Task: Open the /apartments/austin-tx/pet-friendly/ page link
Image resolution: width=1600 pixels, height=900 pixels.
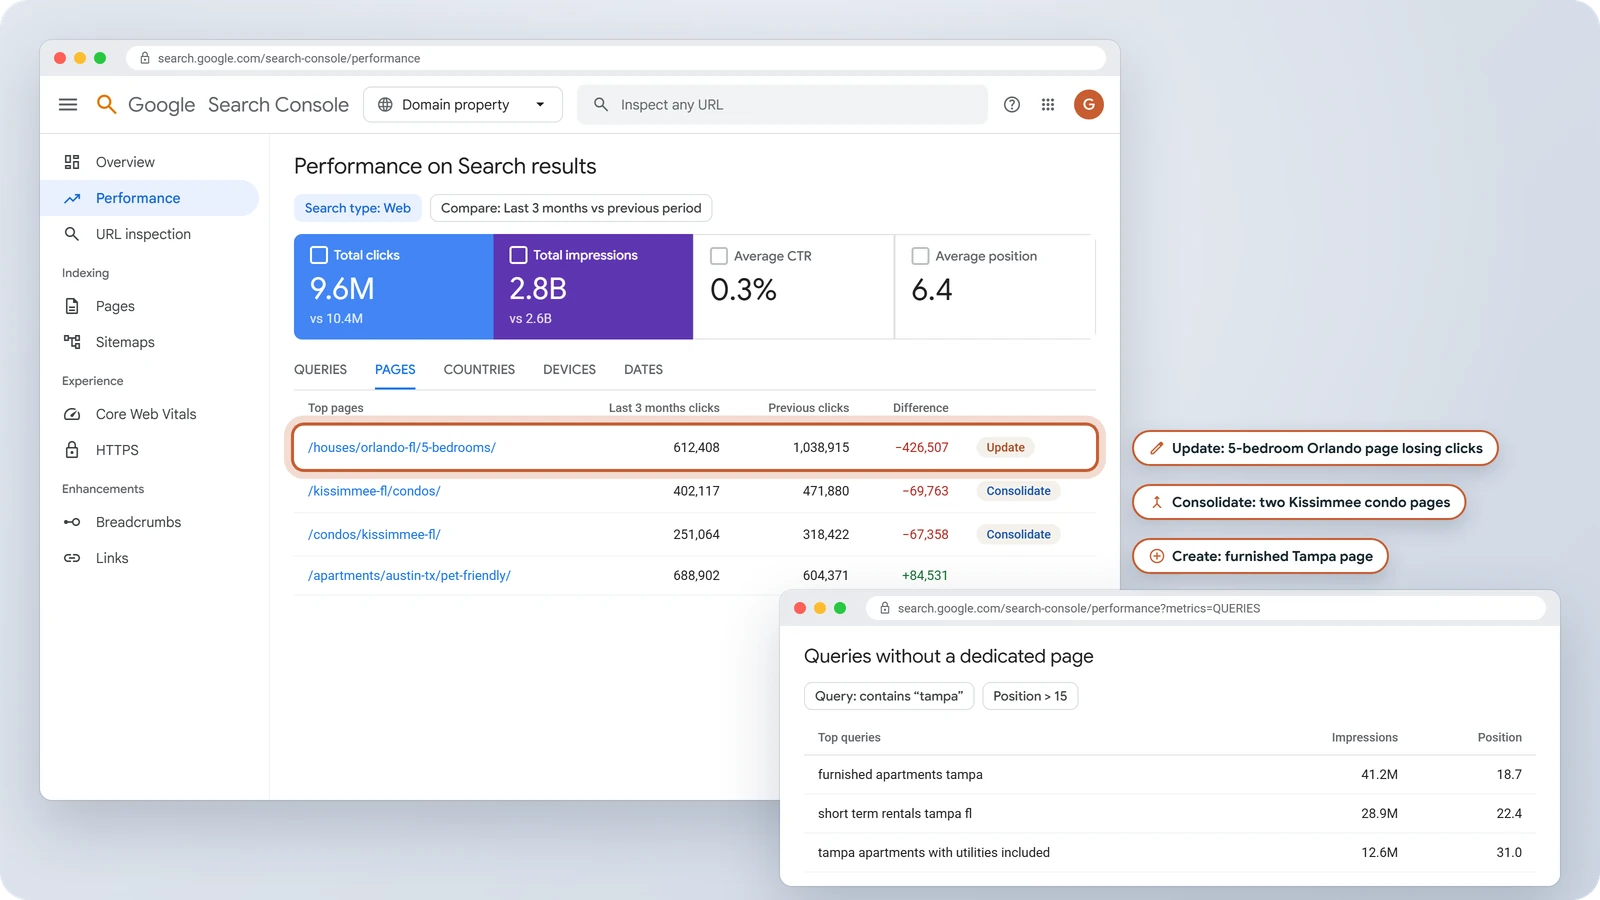Action: pos(409,576)
